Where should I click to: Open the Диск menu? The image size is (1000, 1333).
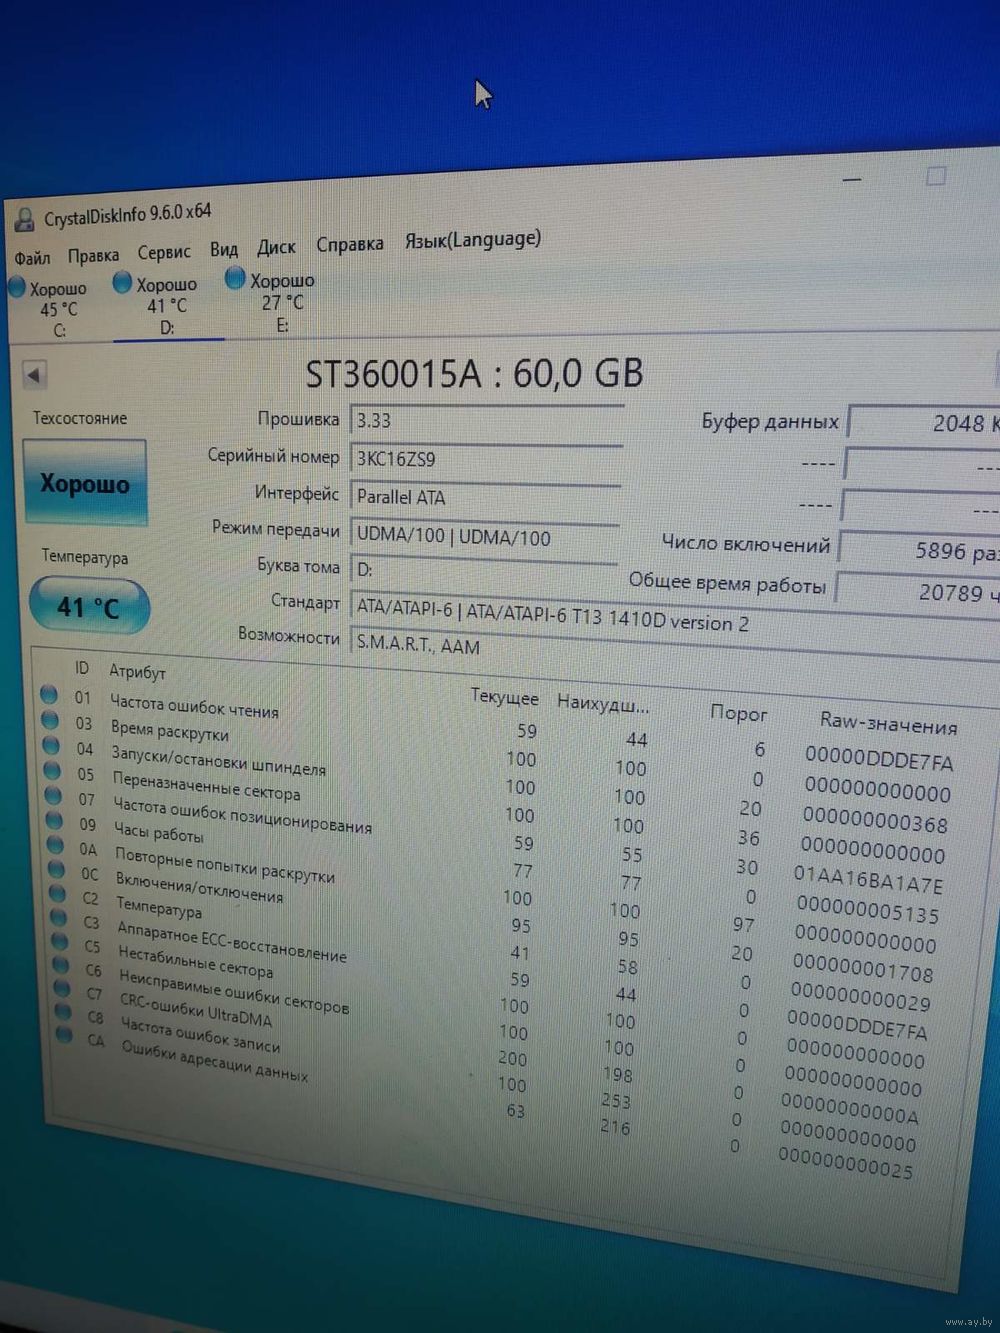276,247
